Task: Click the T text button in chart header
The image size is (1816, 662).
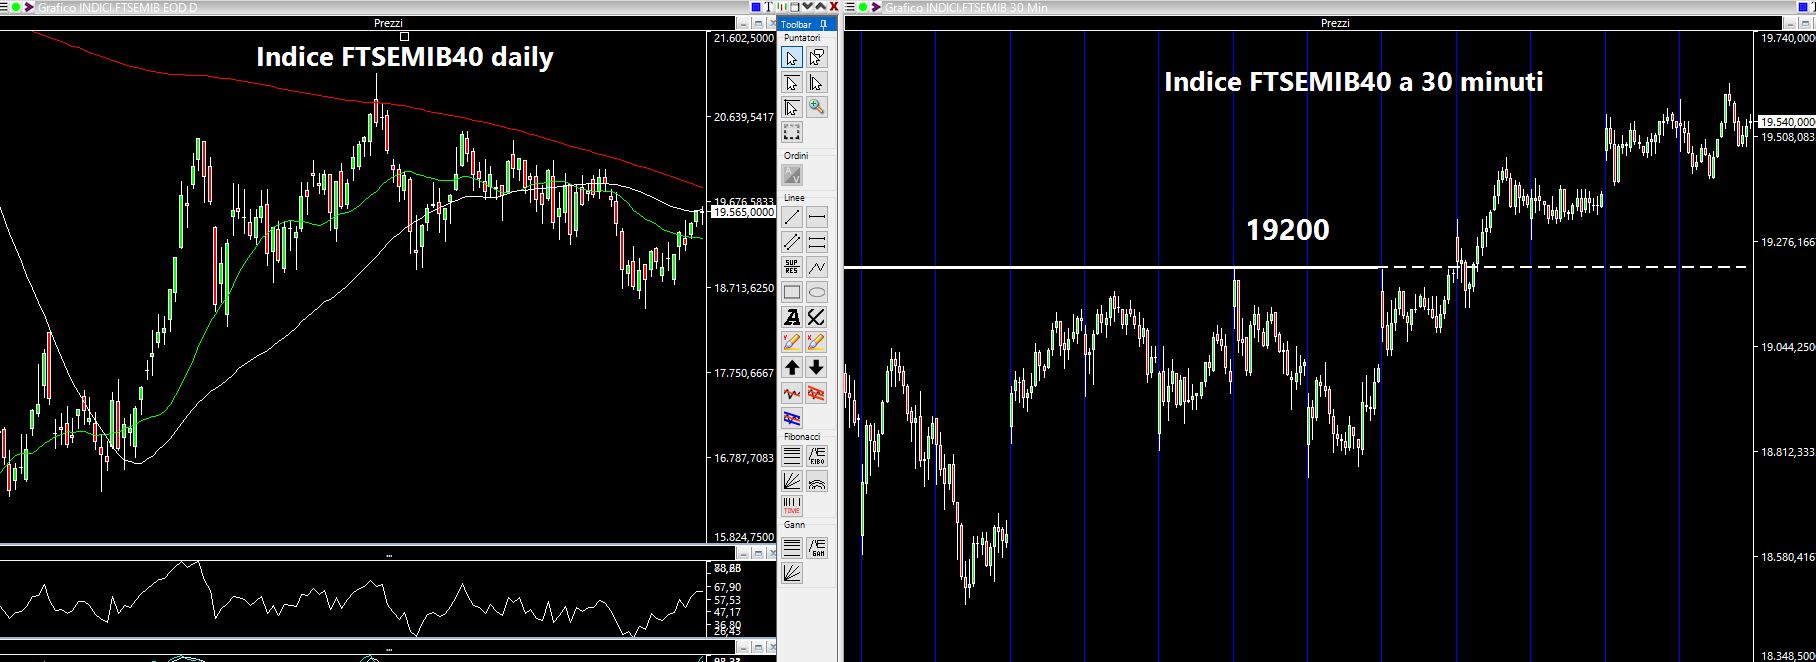Action: click(769, 7)
